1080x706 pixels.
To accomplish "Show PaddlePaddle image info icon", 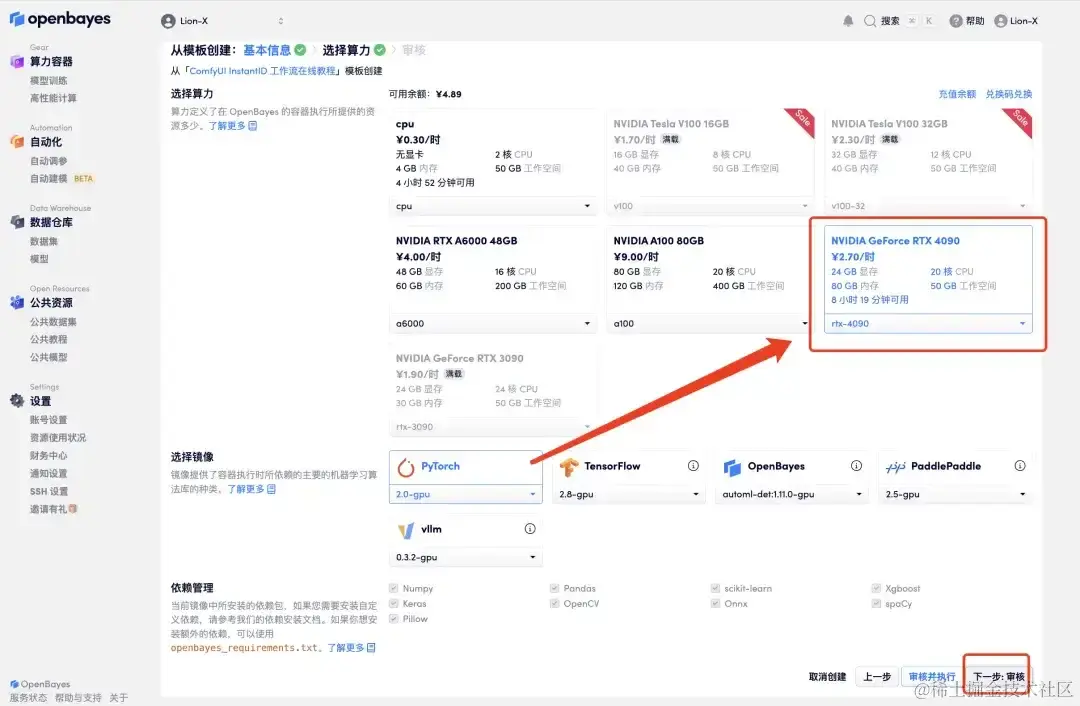I will (x=1019, y=466).
